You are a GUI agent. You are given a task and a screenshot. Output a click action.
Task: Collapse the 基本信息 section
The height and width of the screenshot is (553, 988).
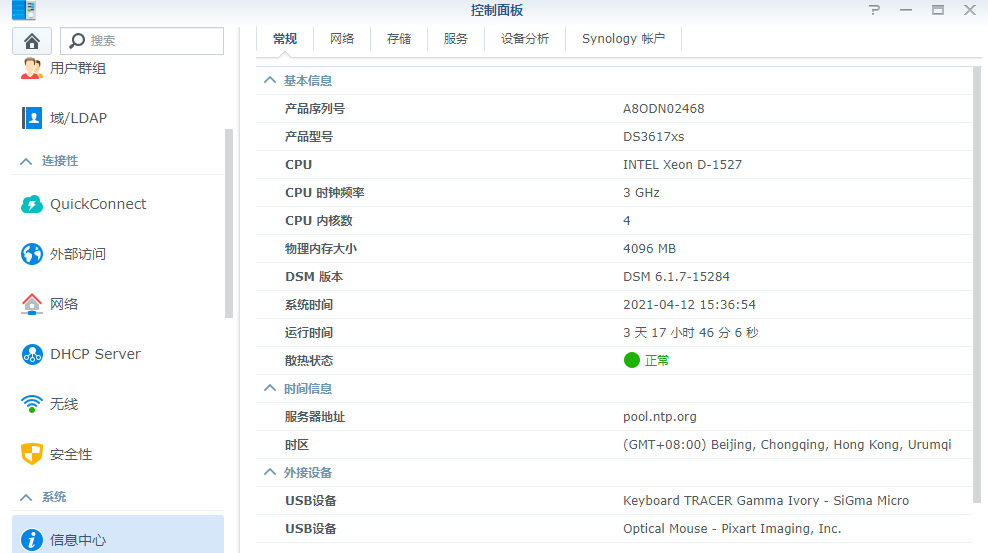(270, 80)
